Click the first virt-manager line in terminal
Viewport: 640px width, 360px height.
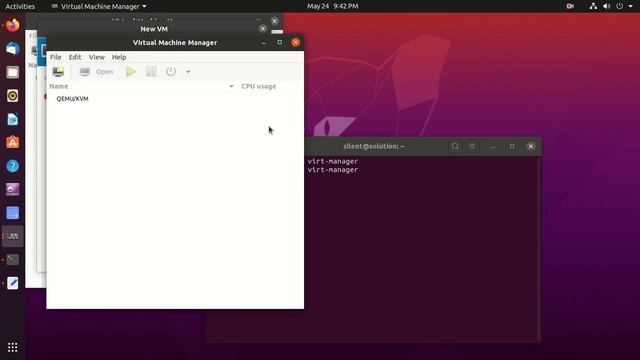tap(333, 161)
